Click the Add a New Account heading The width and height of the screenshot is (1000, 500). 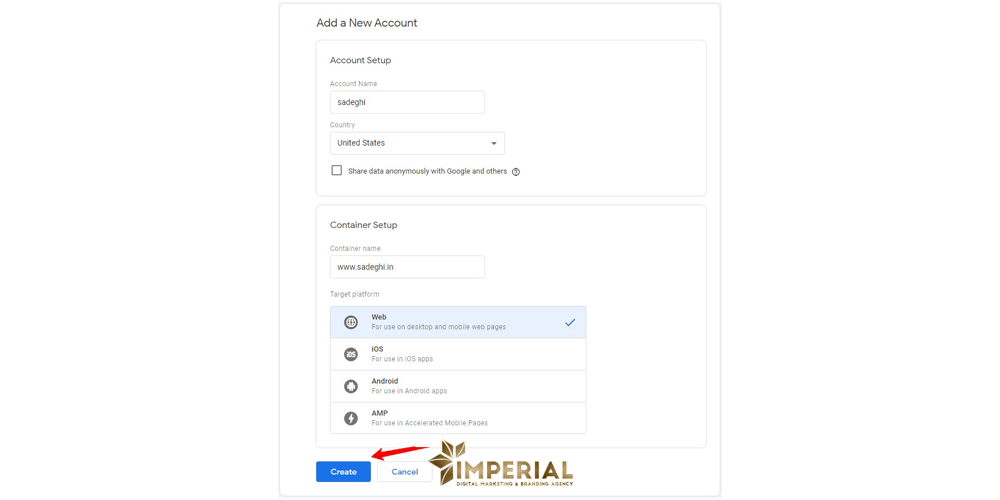pos(367,23)
